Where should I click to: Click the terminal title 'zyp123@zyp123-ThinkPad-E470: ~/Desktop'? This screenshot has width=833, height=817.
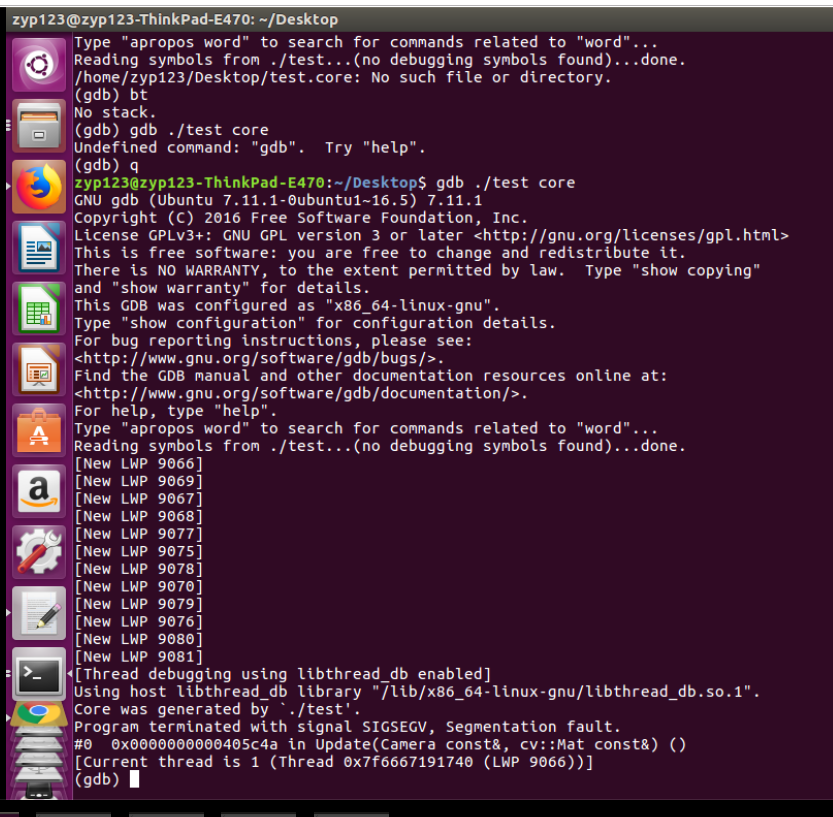(x=175, y=20)
